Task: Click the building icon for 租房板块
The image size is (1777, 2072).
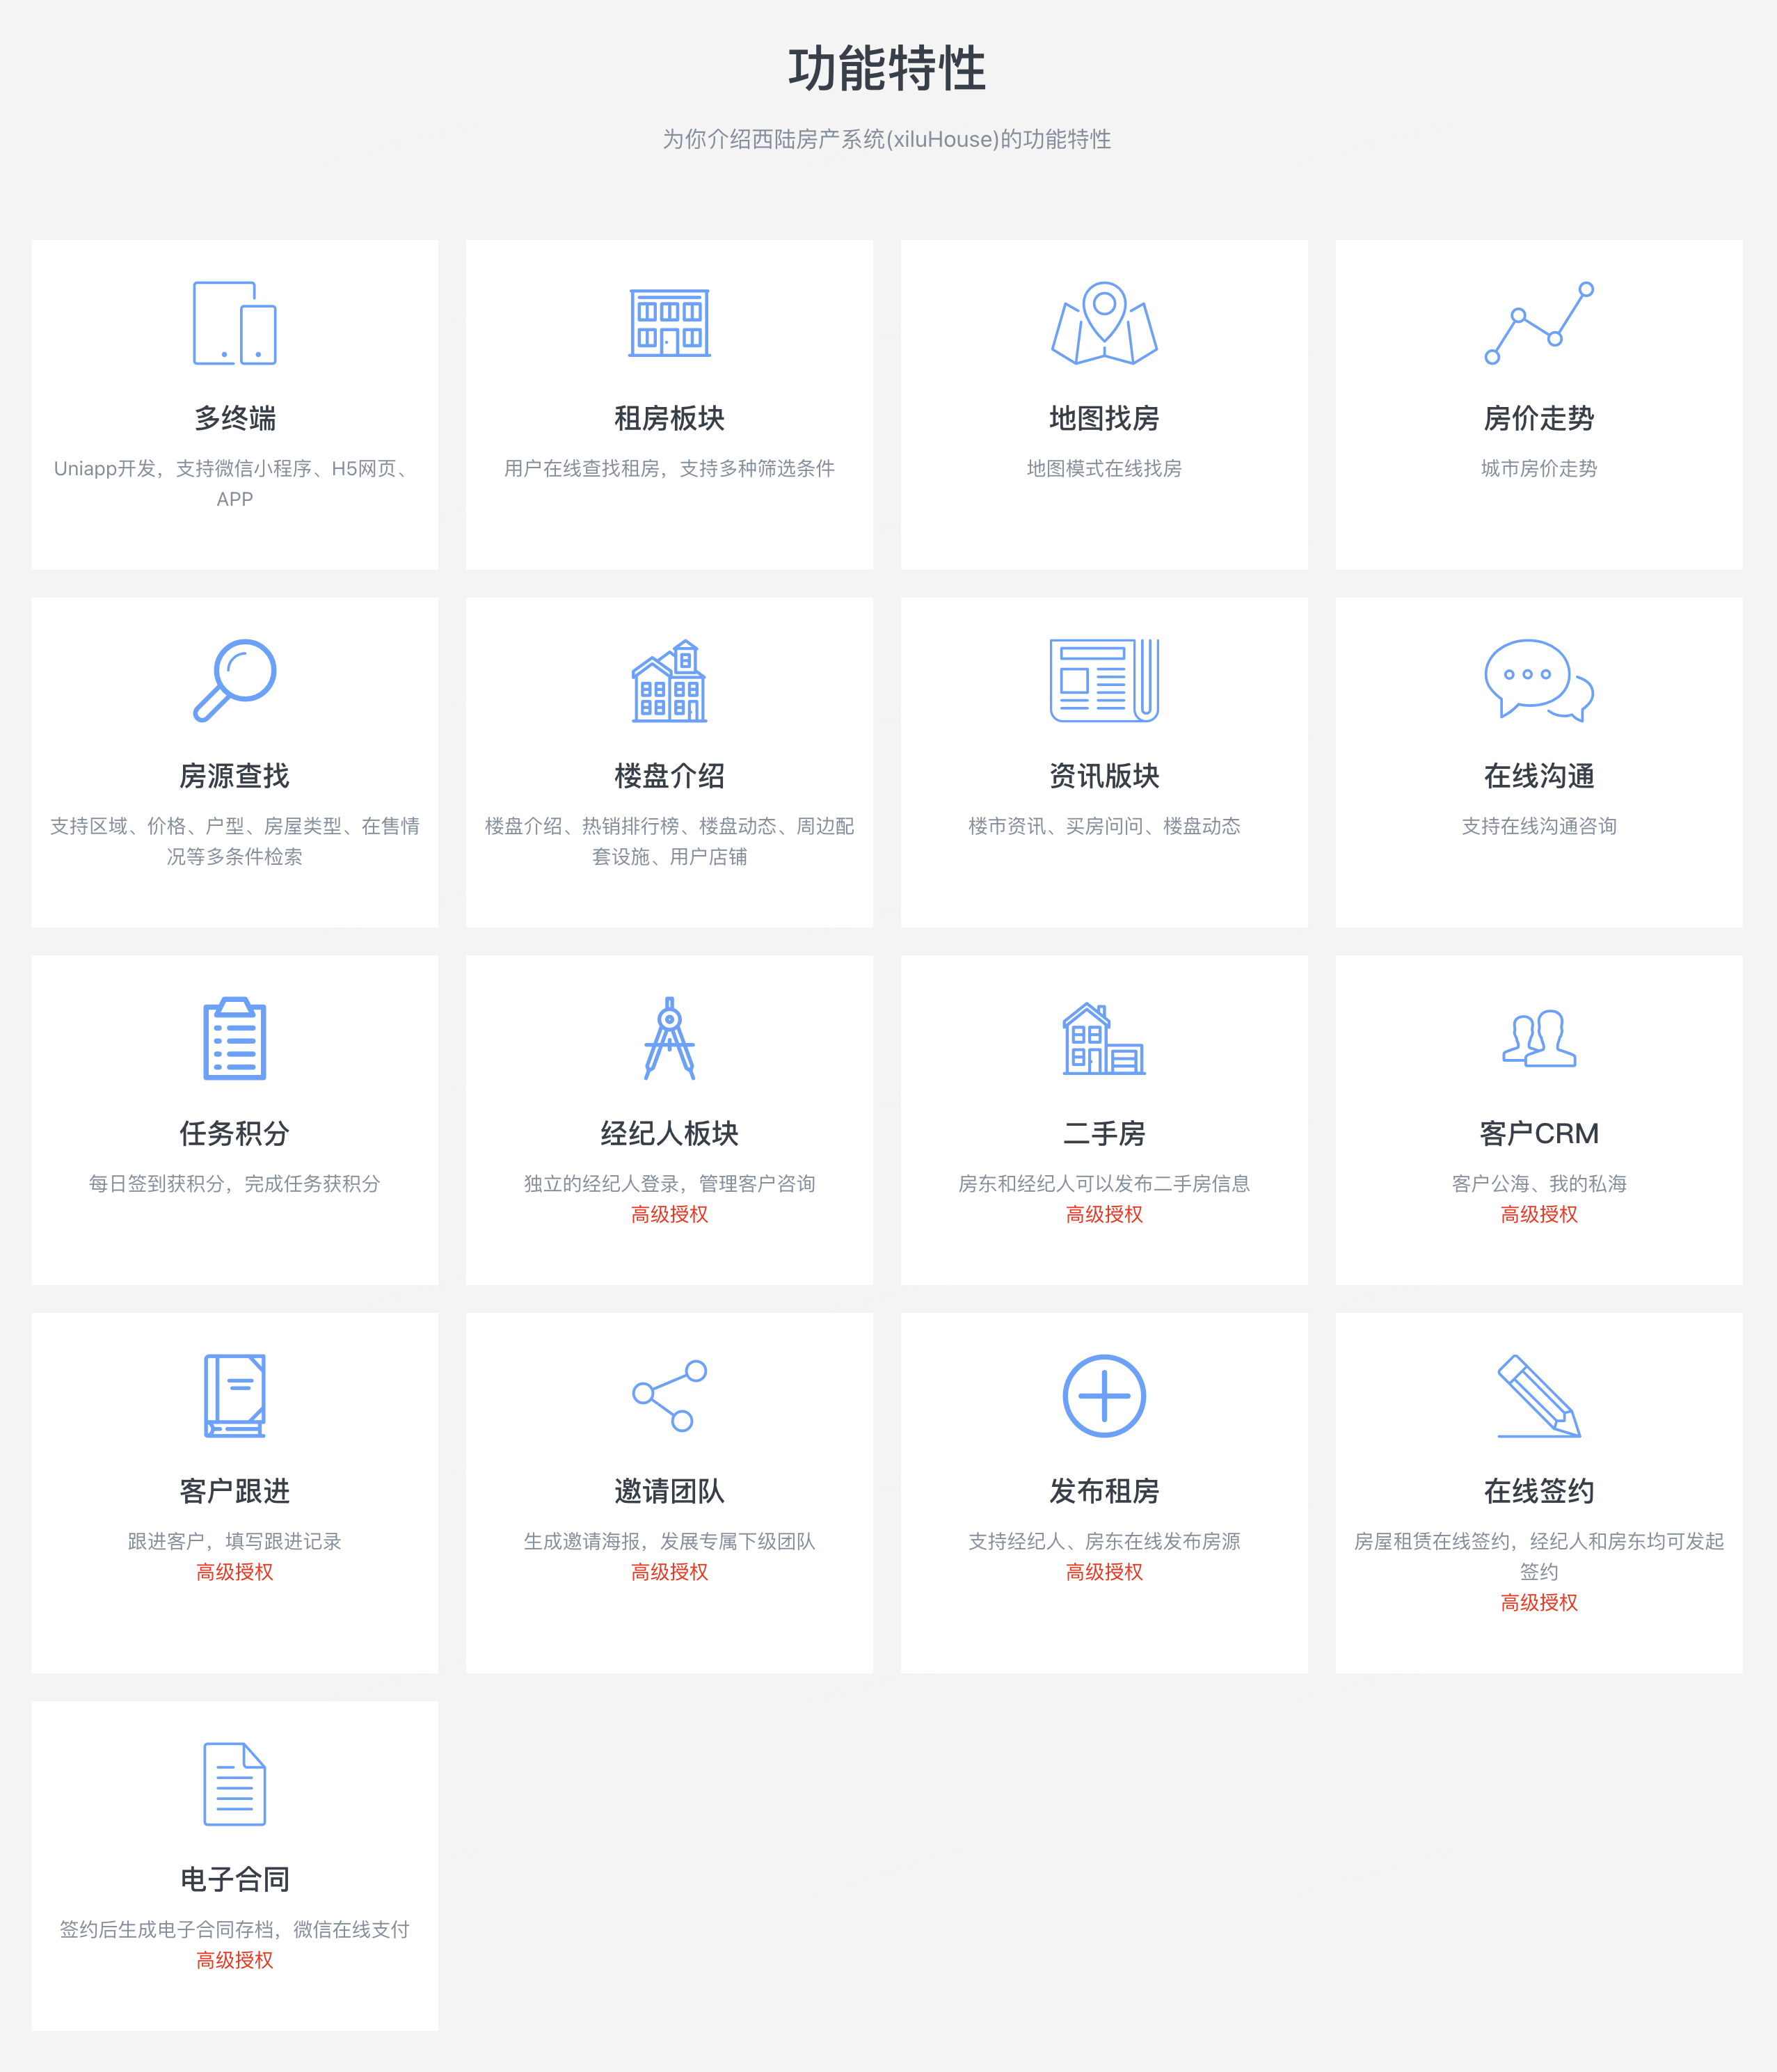Action: pos(669,323)
